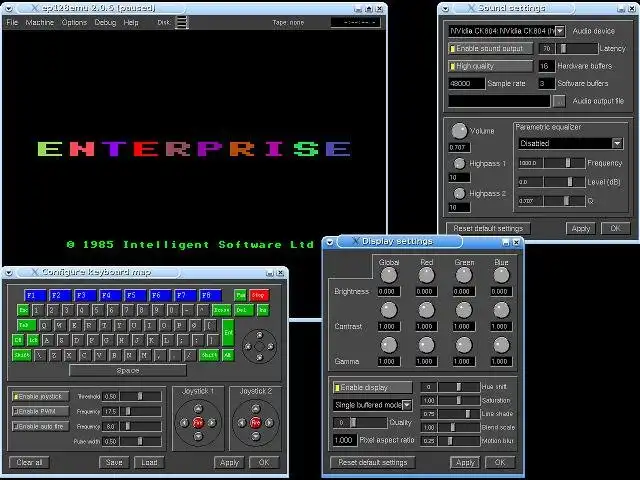The height and width of the screenshot is (480, 640).
Task: Open the Single buffered mode dropdown
Action: tap(407, 405)
